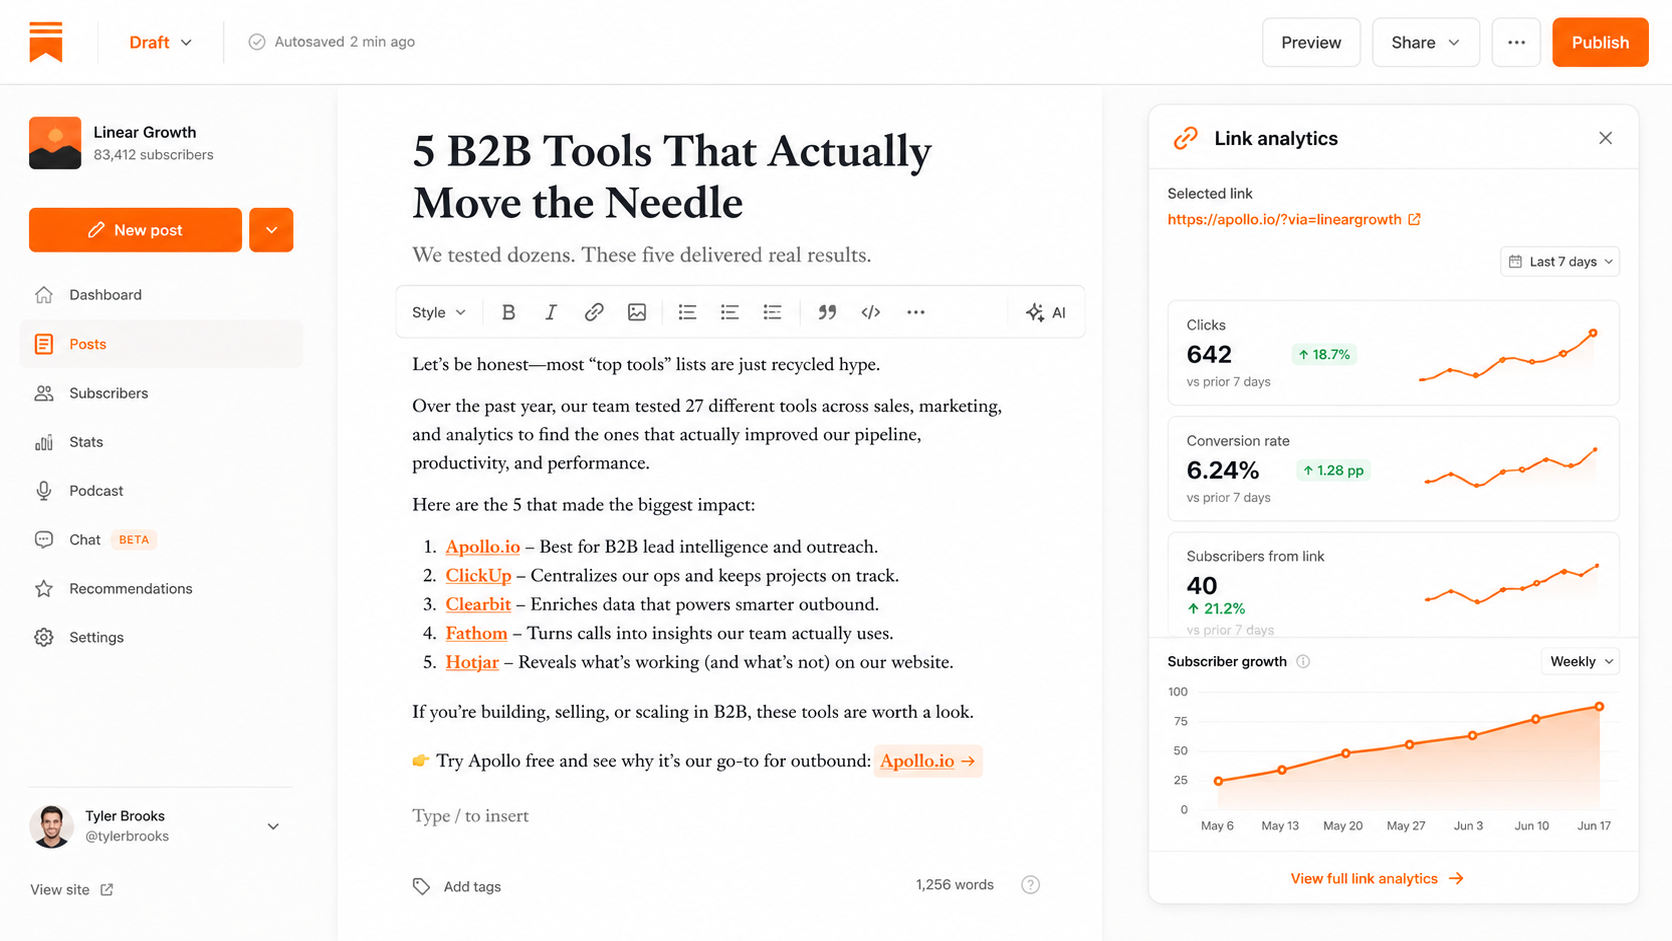Screen dimensions: 1672x941
Task: Click the Jun 17 point on growth chart
Action: [x=1599, y=707]
